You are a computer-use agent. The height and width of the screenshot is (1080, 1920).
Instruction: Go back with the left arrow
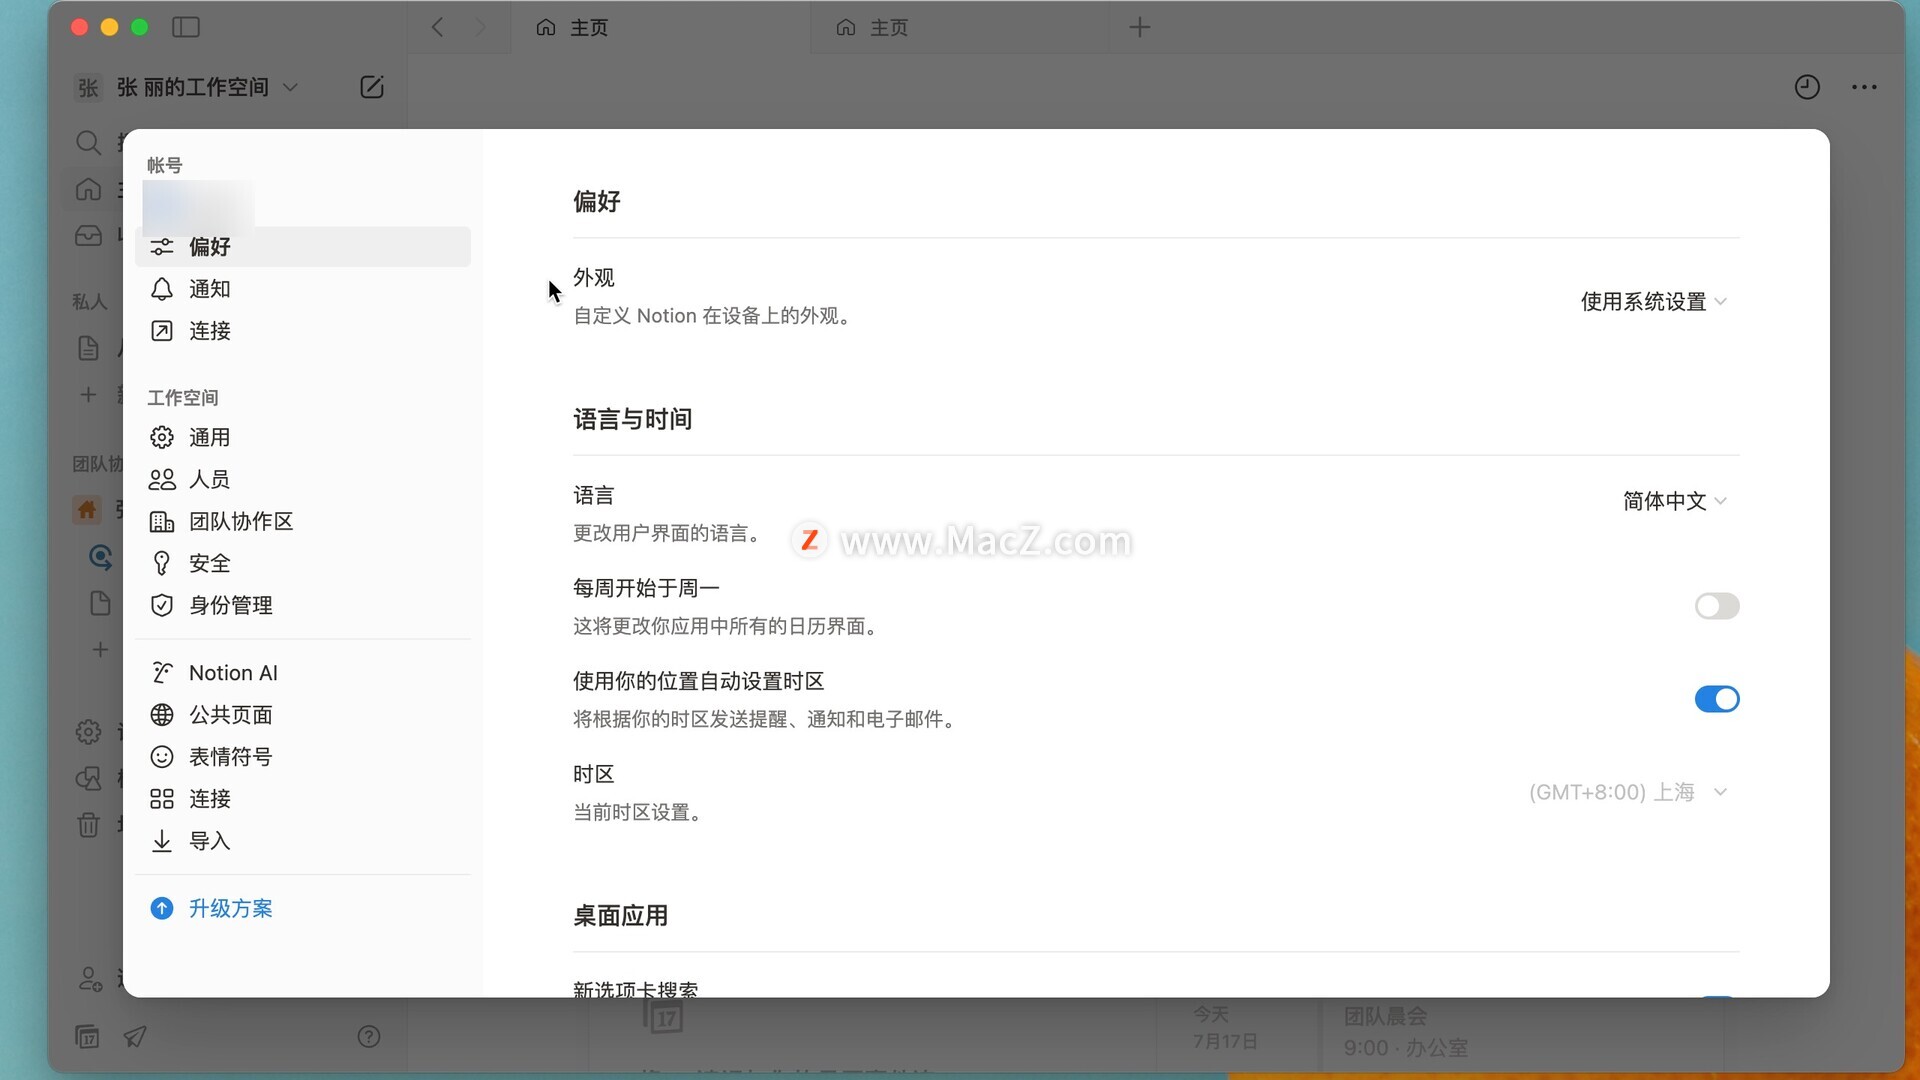[437, 27]
